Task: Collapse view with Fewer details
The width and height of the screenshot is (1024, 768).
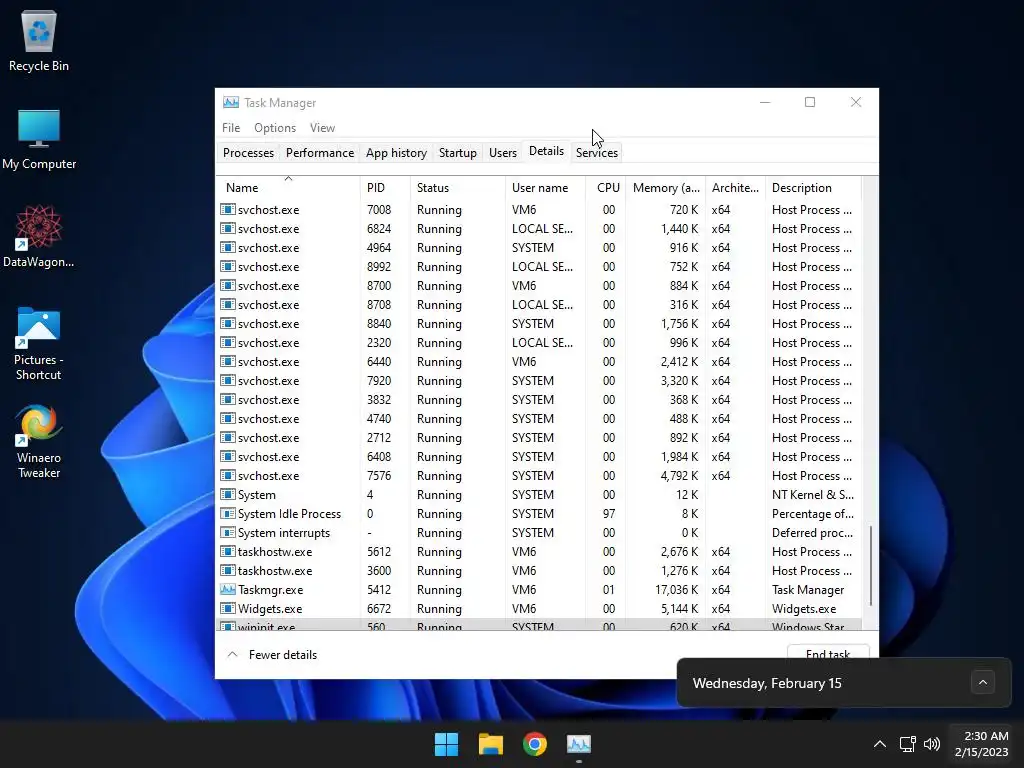Action: [x=272, y=655]
